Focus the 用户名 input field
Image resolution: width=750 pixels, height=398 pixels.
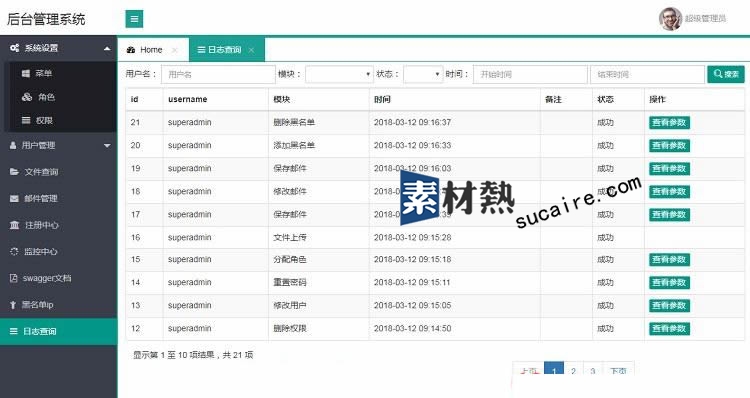click(218, 75)
